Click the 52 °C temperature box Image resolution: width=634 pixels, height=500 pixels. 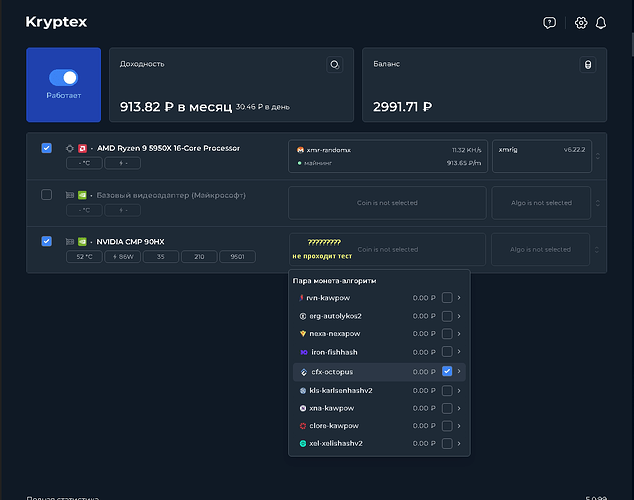click(x=84, y=257)
